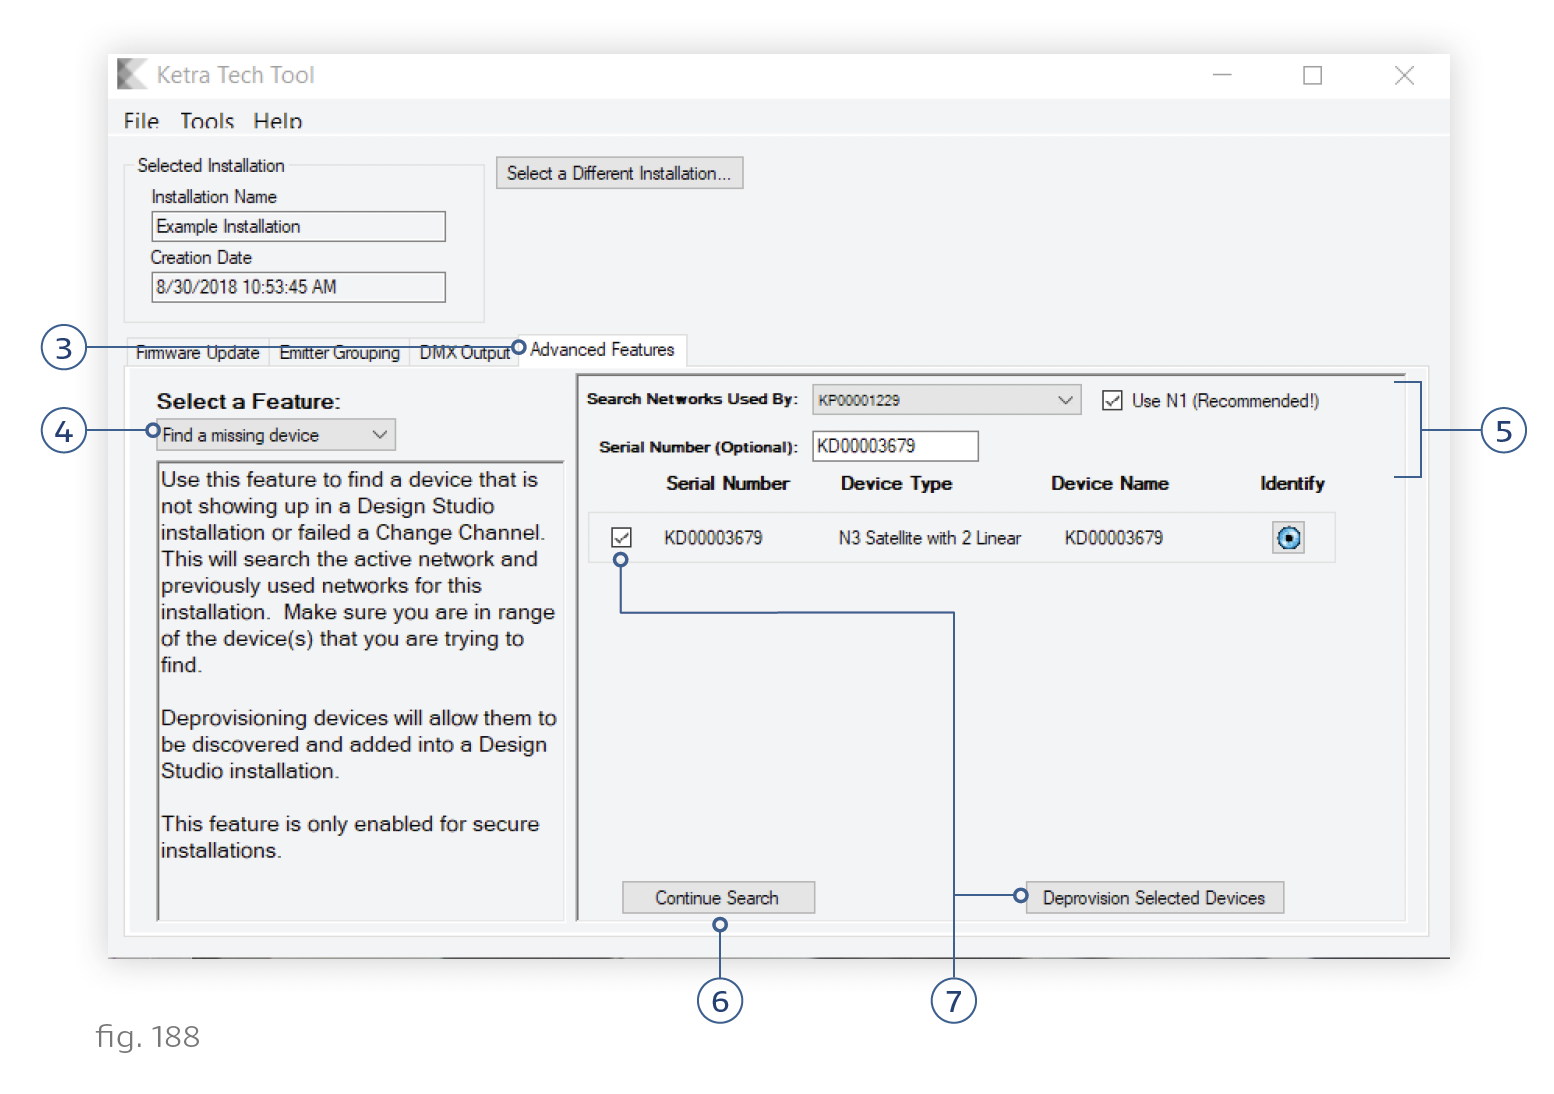Click the Identify icon for device KD00003679

1288,538
